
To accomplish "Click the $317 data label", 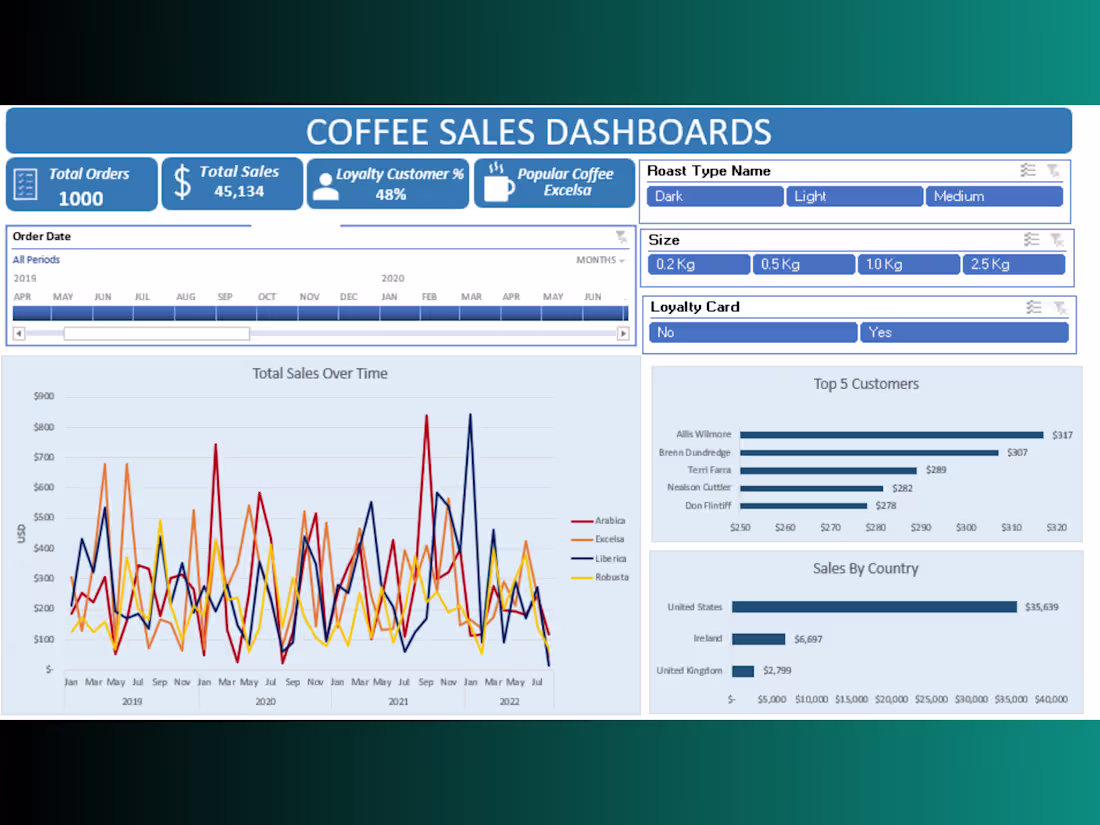I will tap(1062, 435).
